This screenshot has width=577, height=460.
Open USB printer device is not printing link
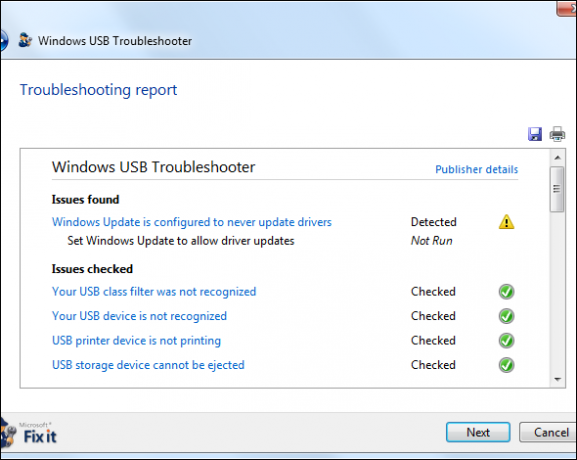coord(136,341)
